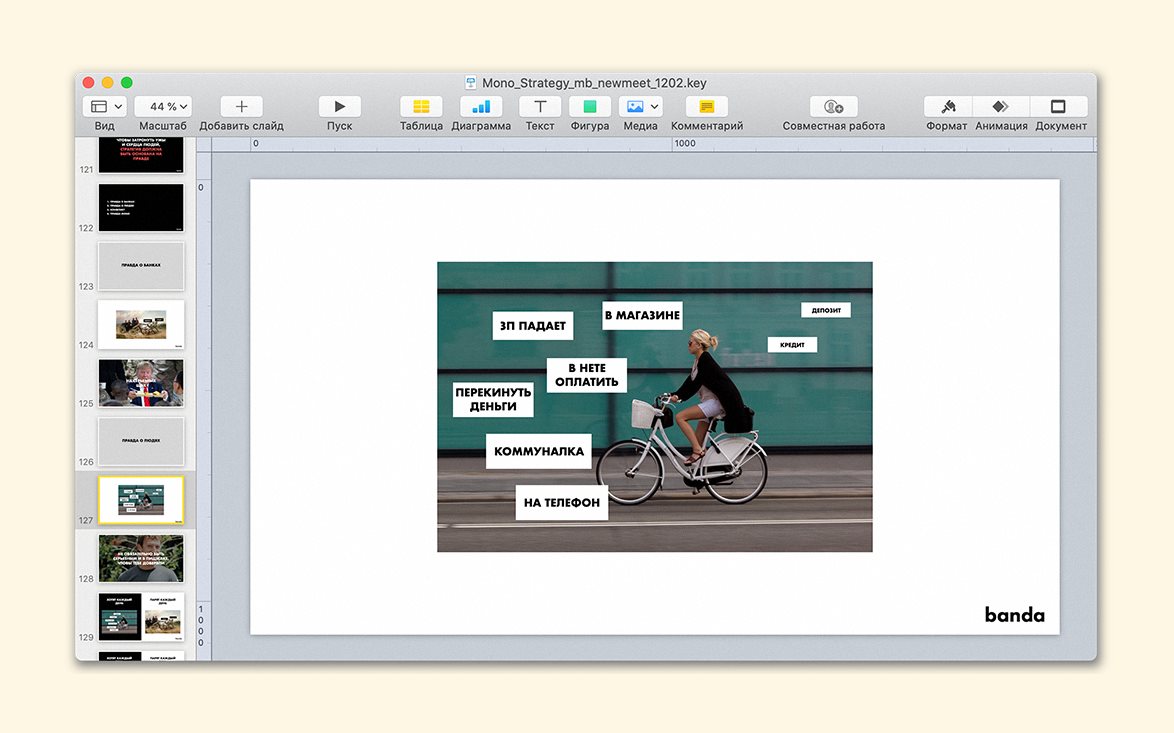Minimize window with the yellow button
Screen dimensions: 1174x733
(x=107, y=82)
